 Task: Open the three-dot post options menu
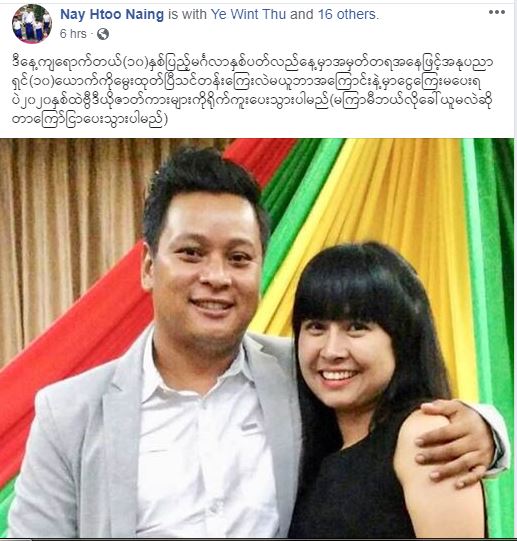(x=497, y=12)
